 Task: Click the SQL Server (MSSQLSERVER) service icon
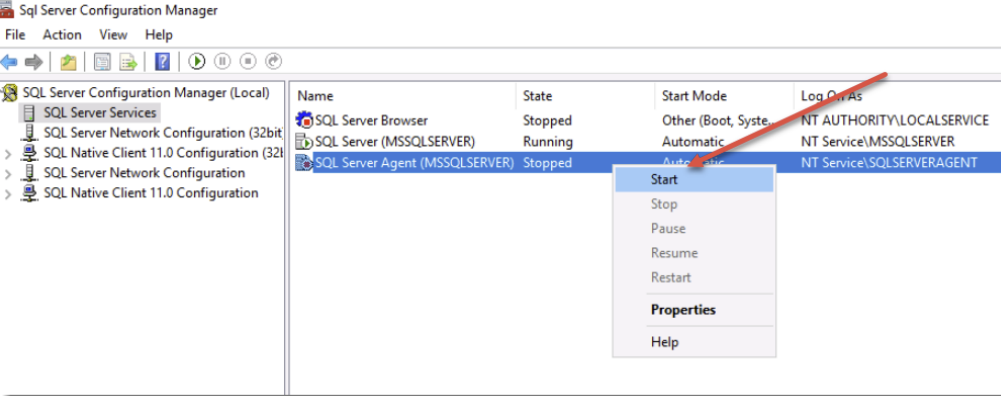pyautogui.click(x=305, y=142)
